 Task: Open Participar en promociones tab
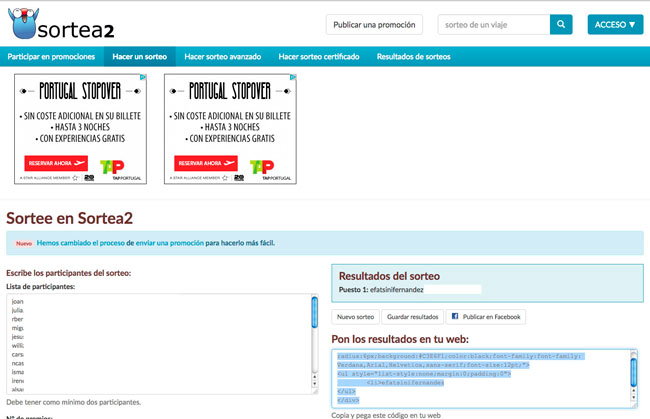(x=51, y=57)
